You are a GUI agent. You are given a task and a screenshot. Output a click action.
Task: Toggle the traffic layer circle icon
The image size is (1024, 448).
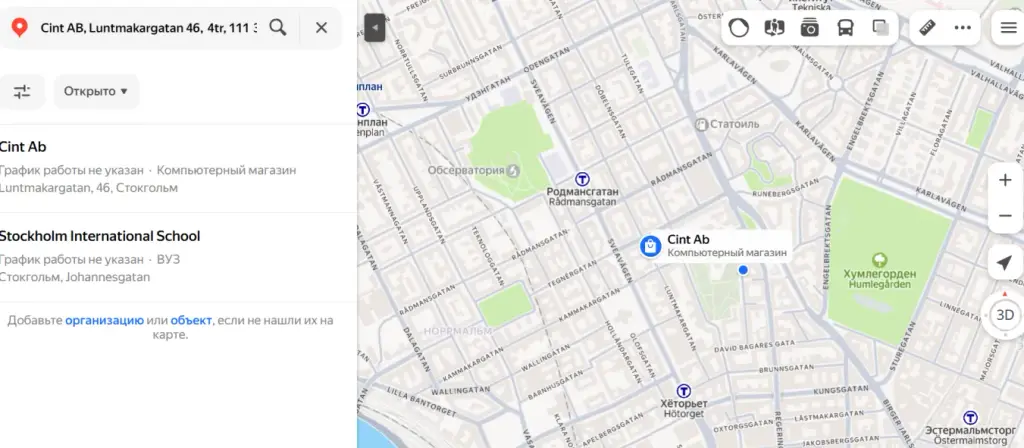coord(739,28)
